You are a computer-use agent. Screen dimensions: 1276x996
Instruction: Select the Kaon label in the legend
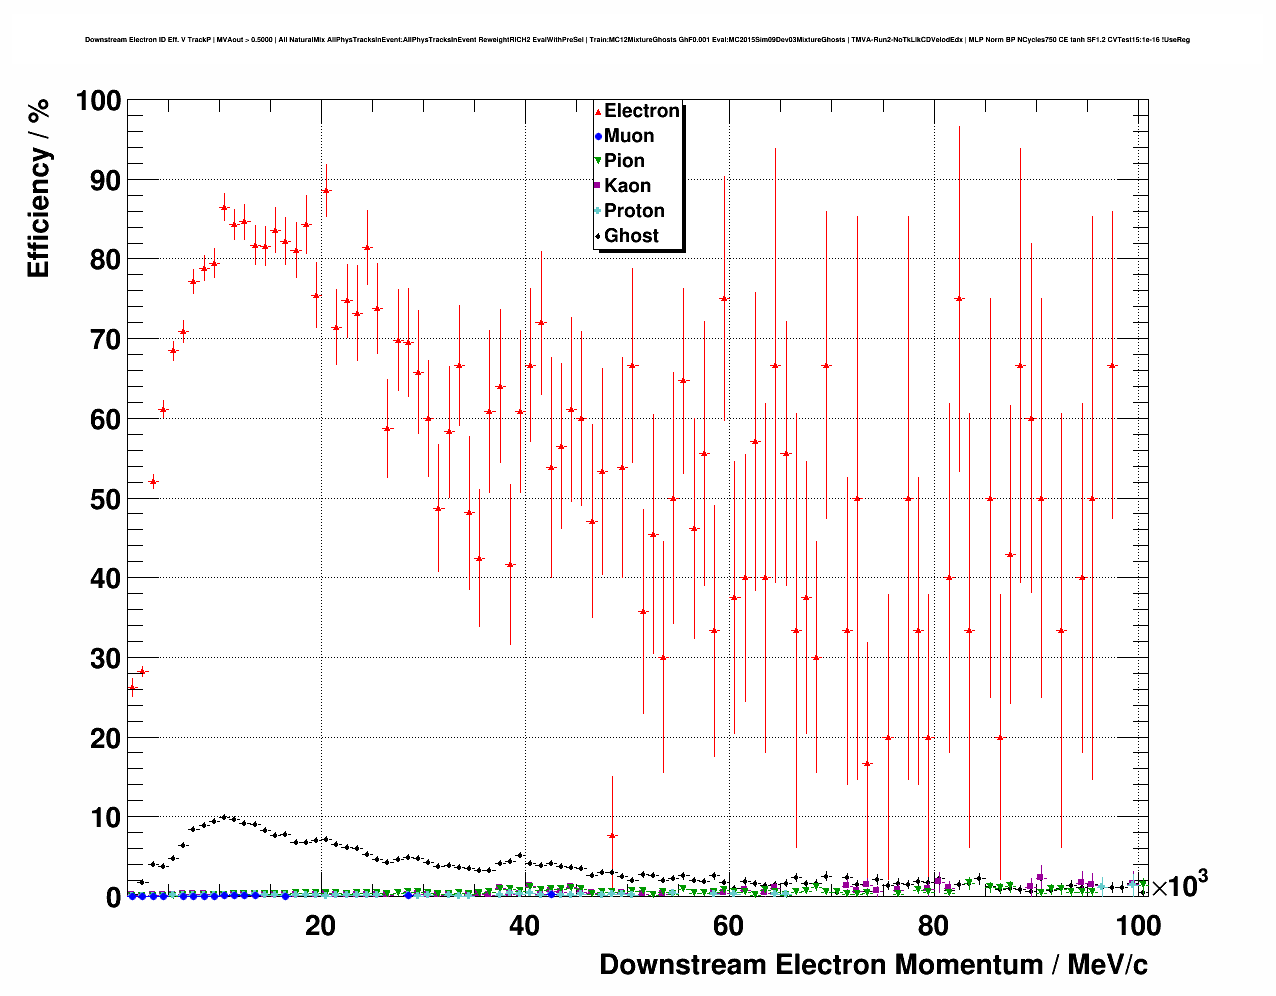click(627, 186)
